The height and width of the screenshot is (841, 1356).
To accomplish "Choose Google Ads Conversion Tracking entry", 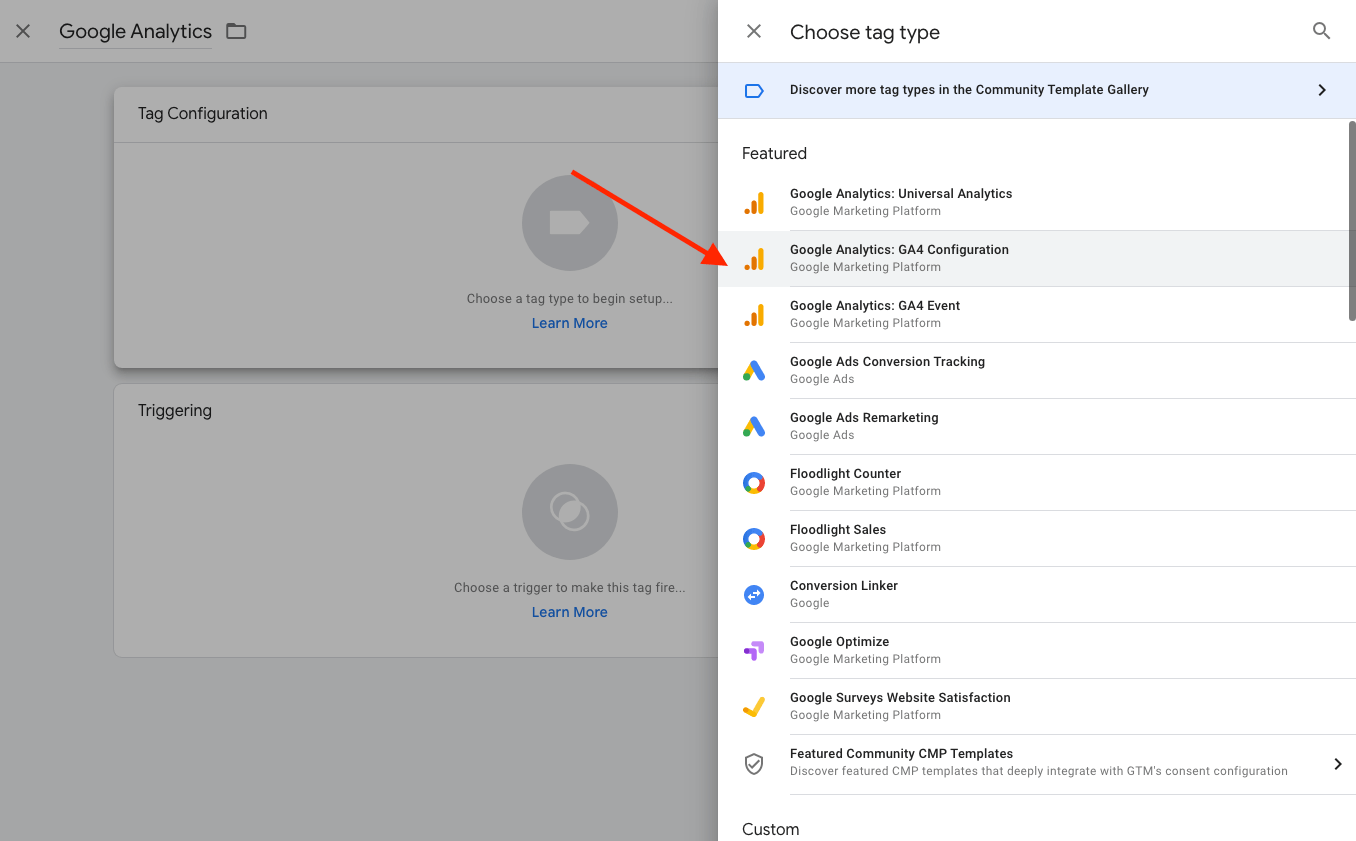I will 1037,371.
